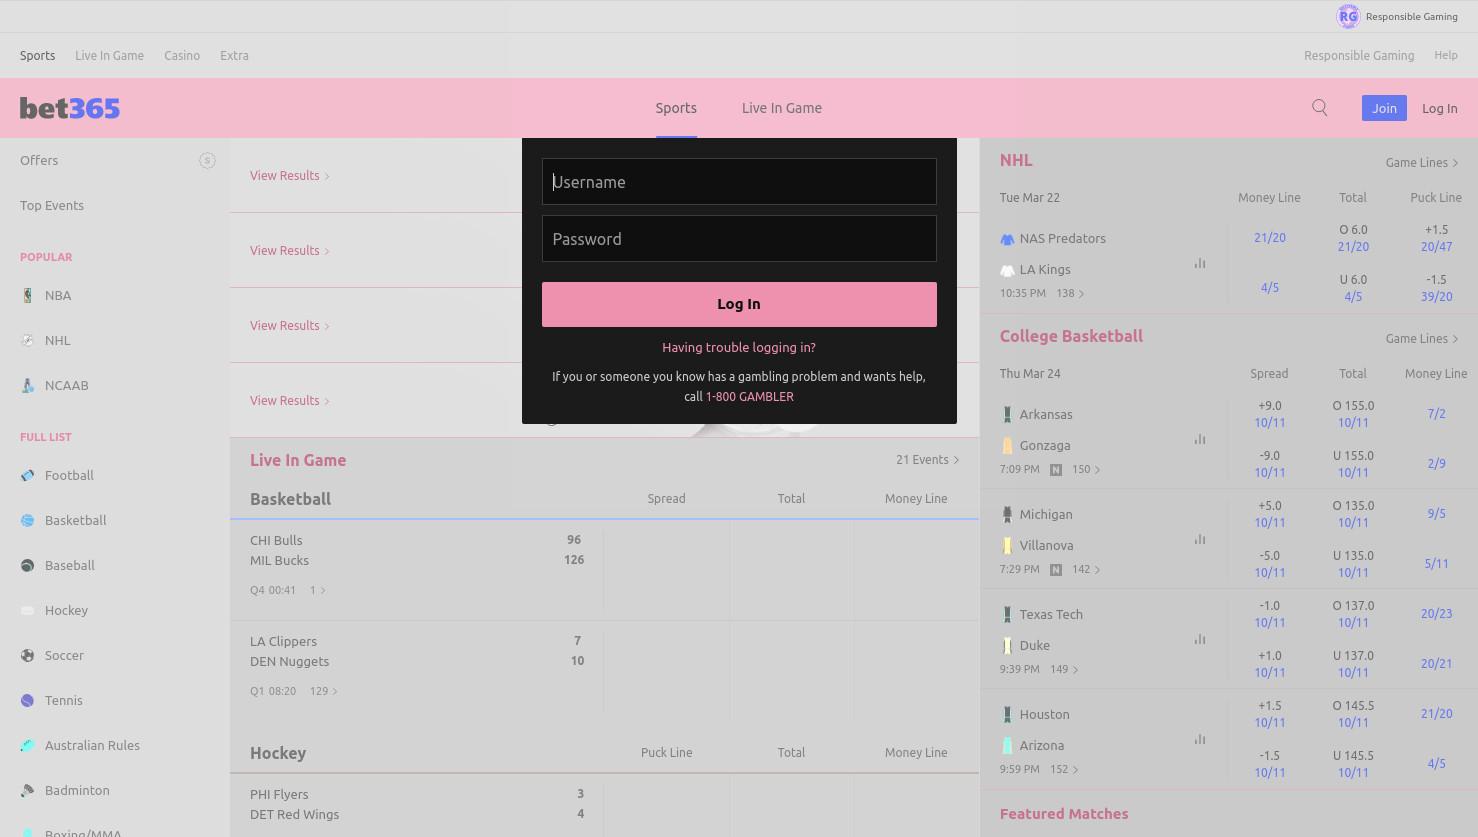Image resolution: width=1478 pixels, height=837 pixels.
Task: Choose the Football icon in Full List
Action: point(28,475)
